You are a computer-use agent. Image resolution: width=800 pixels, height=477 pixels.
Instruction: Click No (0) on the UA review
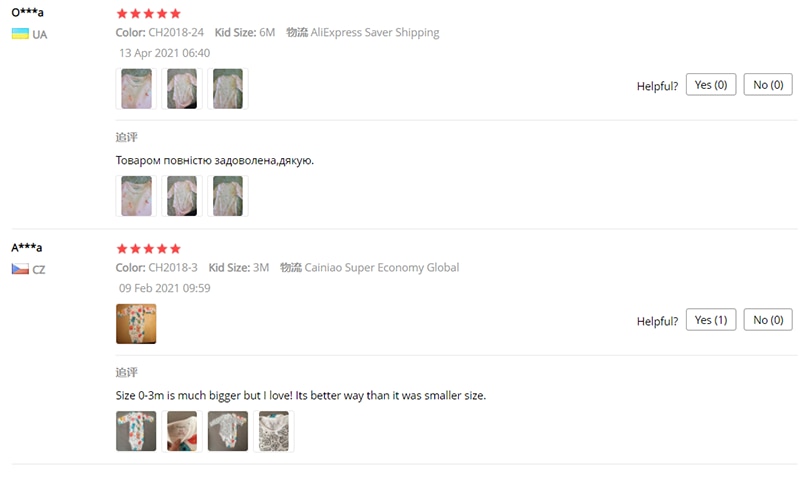click(768, 85)
